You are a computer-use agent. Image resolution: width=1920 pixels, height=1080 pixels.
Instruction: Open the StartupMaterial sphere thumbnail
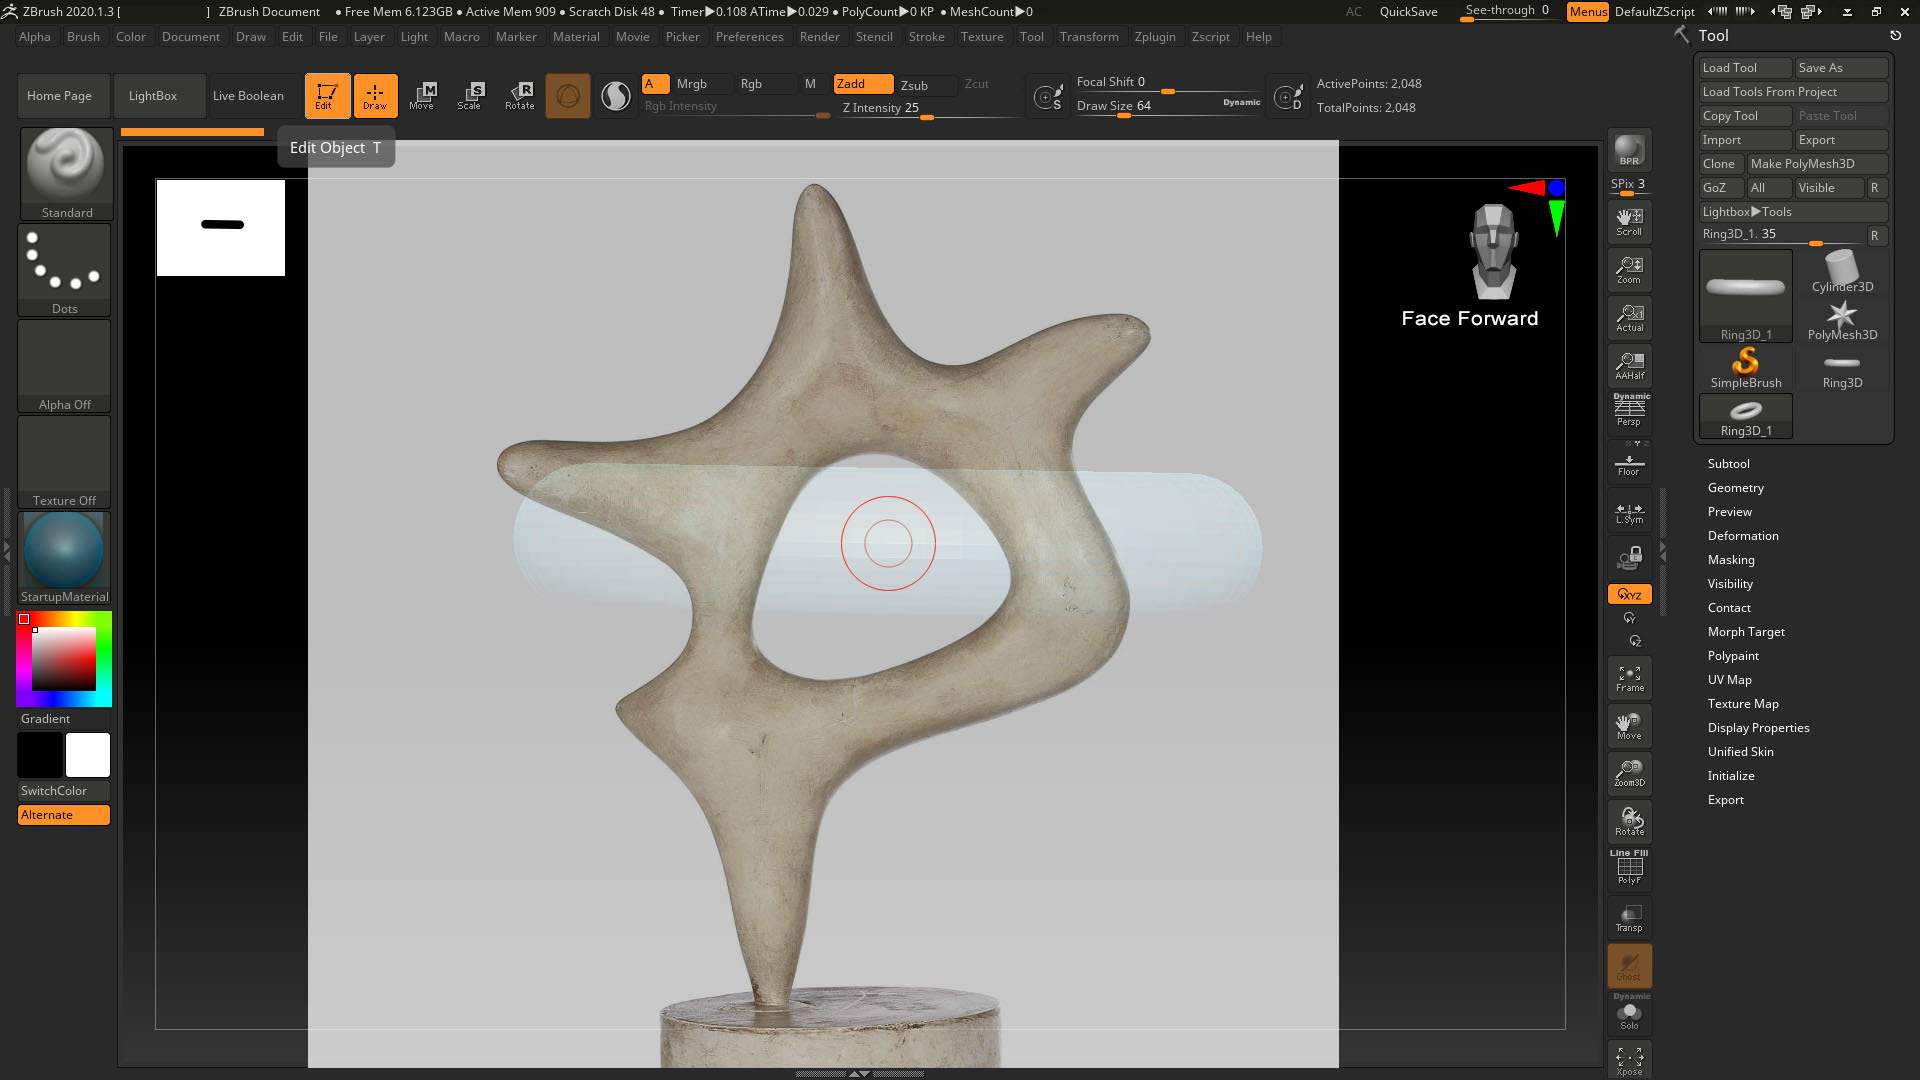coord(64,558)
